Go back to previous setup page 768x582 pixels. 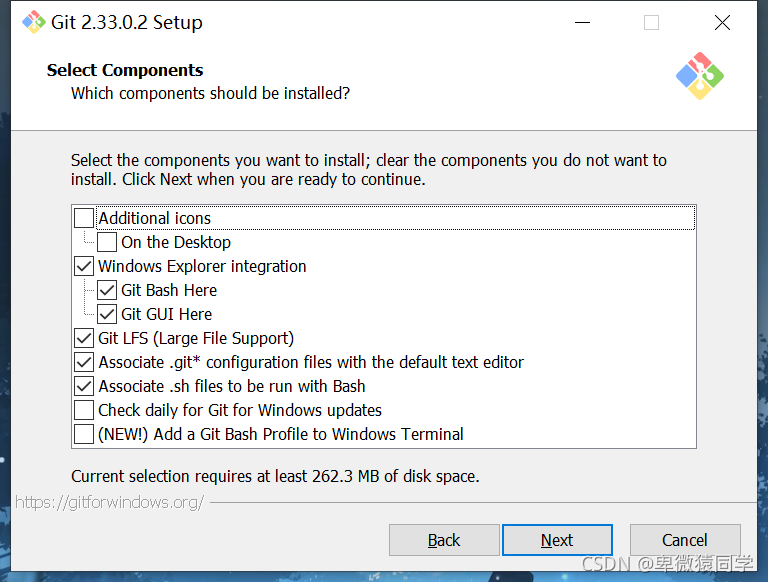(444, 540)
